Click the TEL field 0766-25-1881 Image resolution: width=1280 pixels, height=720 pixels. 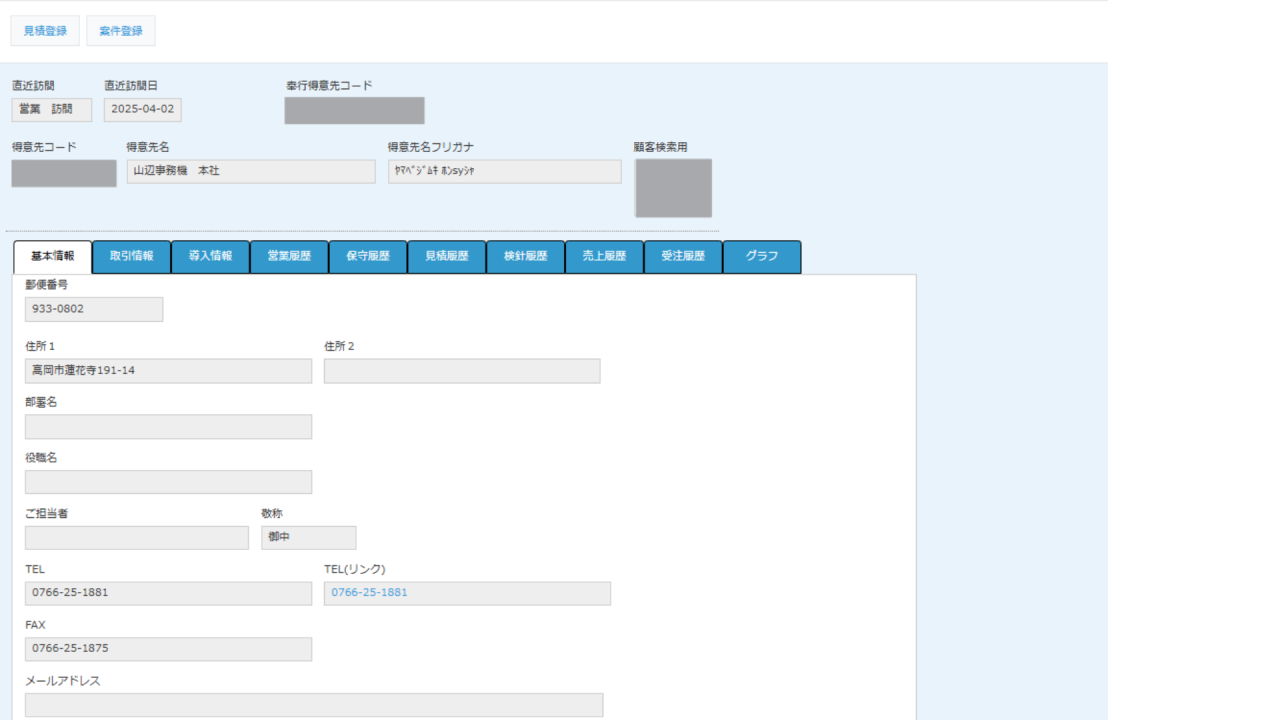[x=169, y=593]
